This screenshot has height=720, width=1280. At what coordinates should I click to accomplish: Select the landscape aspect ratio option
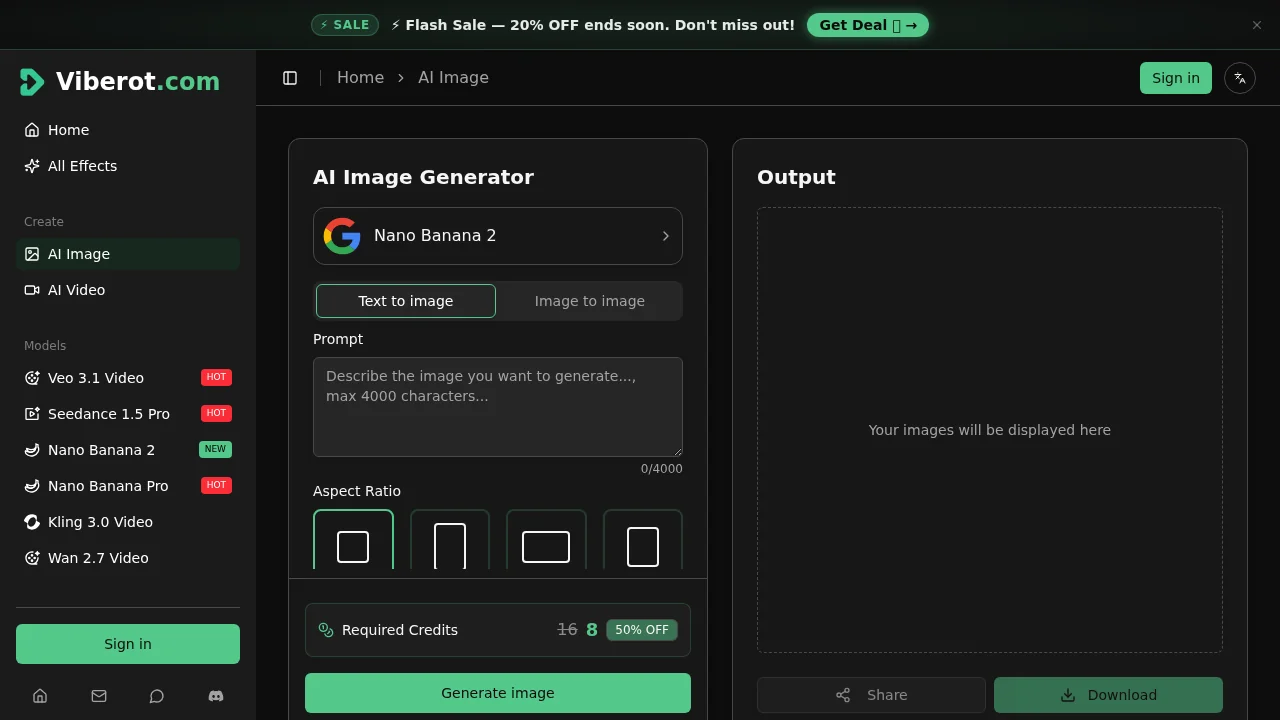[x=546, y=546]
